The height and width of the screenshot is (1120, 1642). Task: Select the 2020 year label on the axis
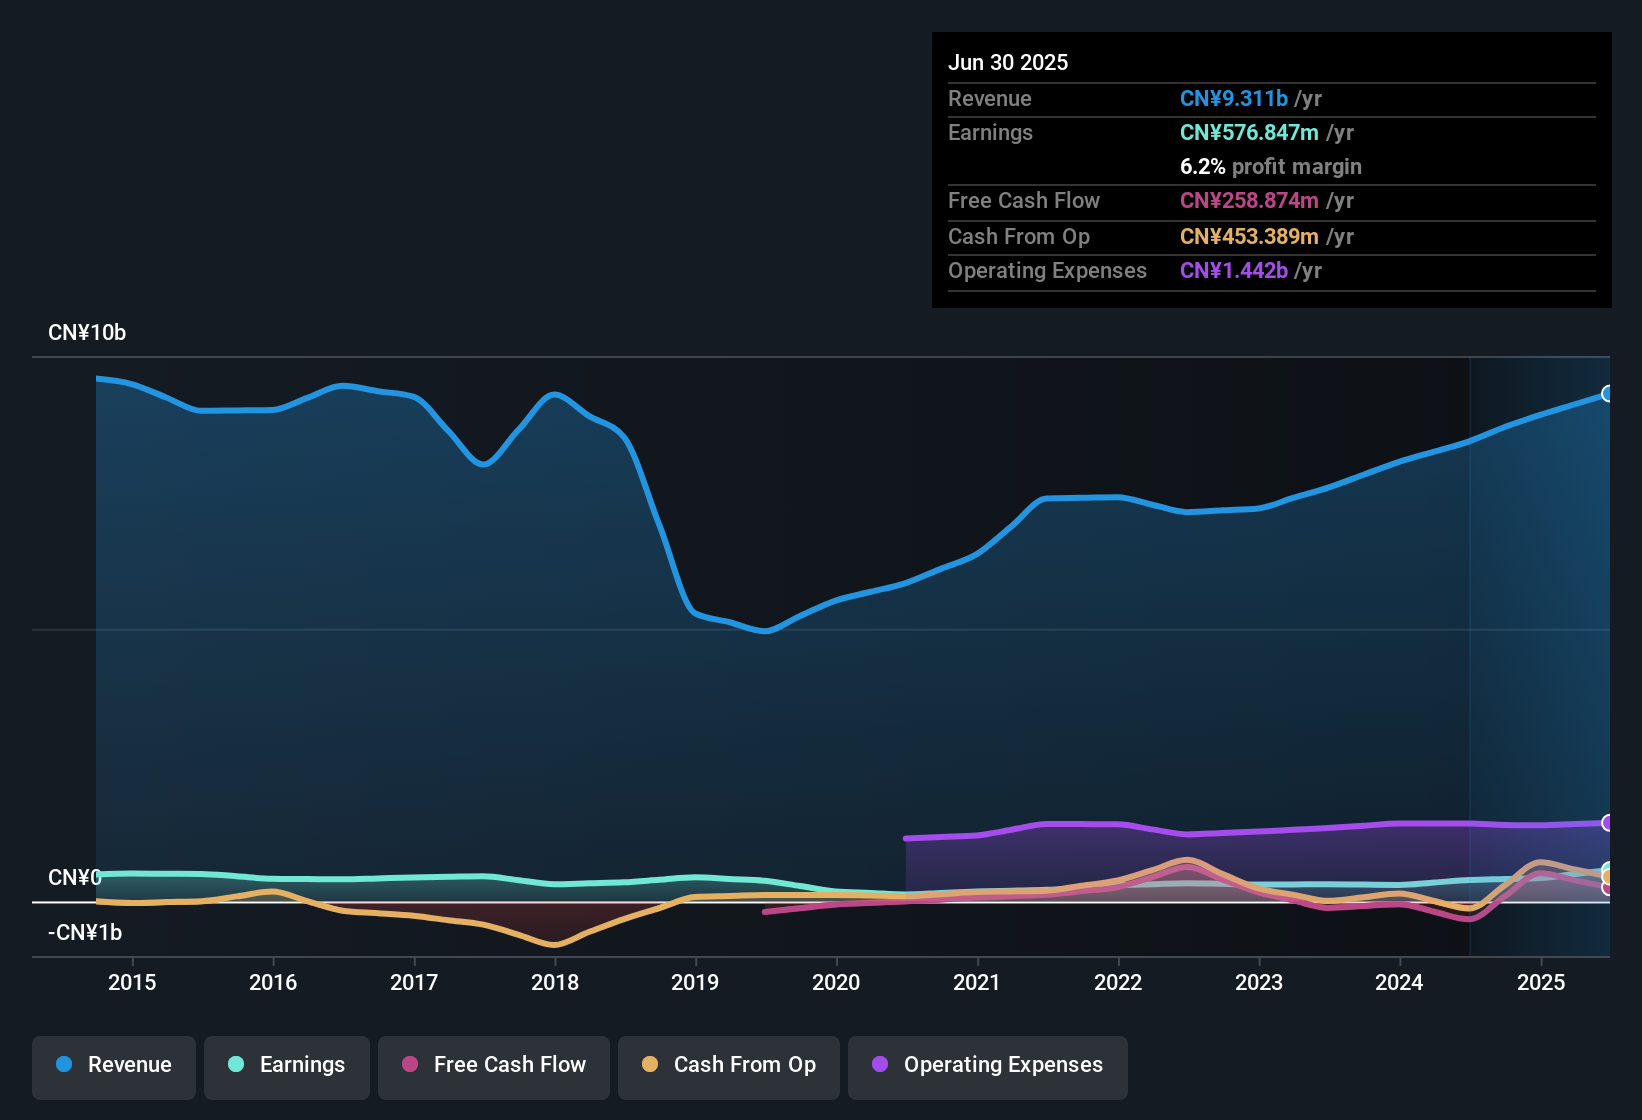836,983
